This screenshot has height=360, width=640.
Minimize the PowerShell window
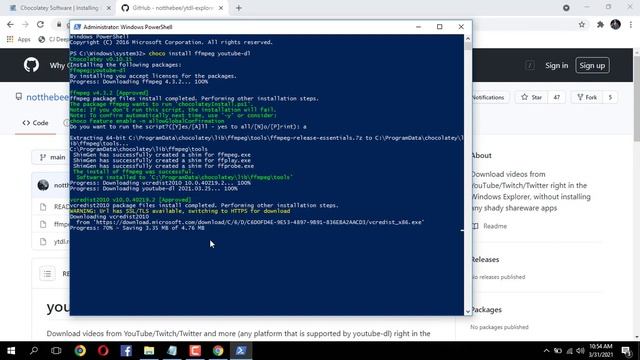point(418,27)
